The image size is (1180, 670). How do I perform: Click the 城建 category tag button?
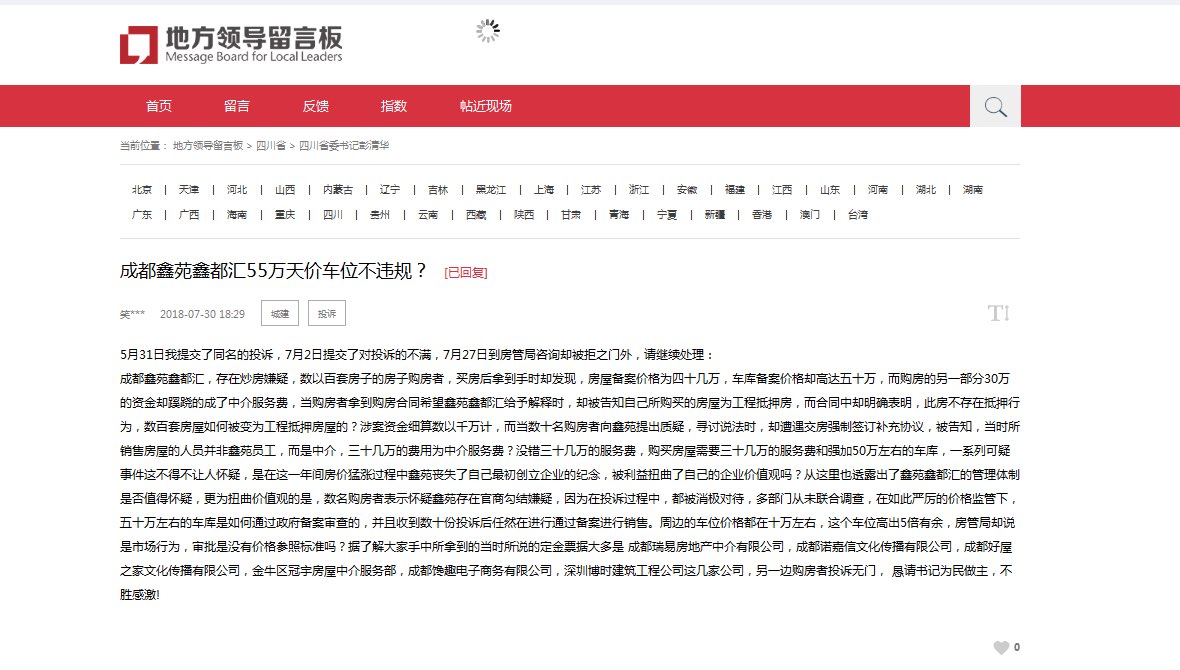(x=279, y=314)
